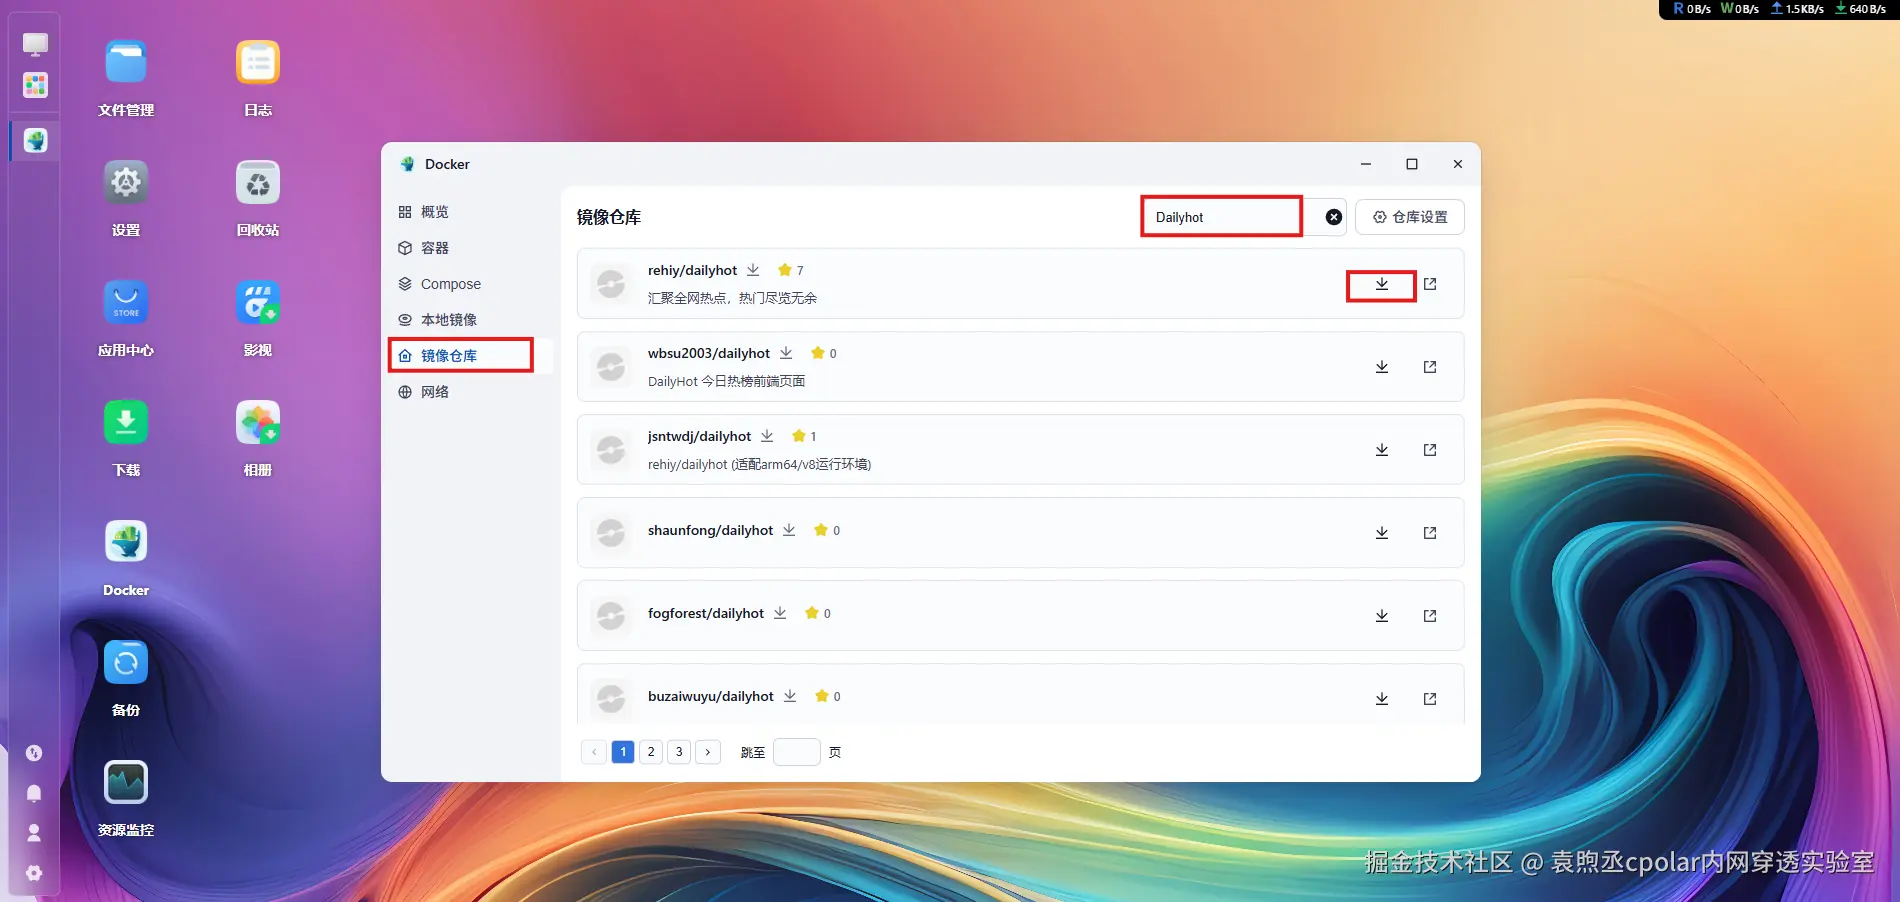The width and height of the screenshot is (1900, 902).
Task: Launch 应用中心 from the desktop
Action: tap(126, 317)
